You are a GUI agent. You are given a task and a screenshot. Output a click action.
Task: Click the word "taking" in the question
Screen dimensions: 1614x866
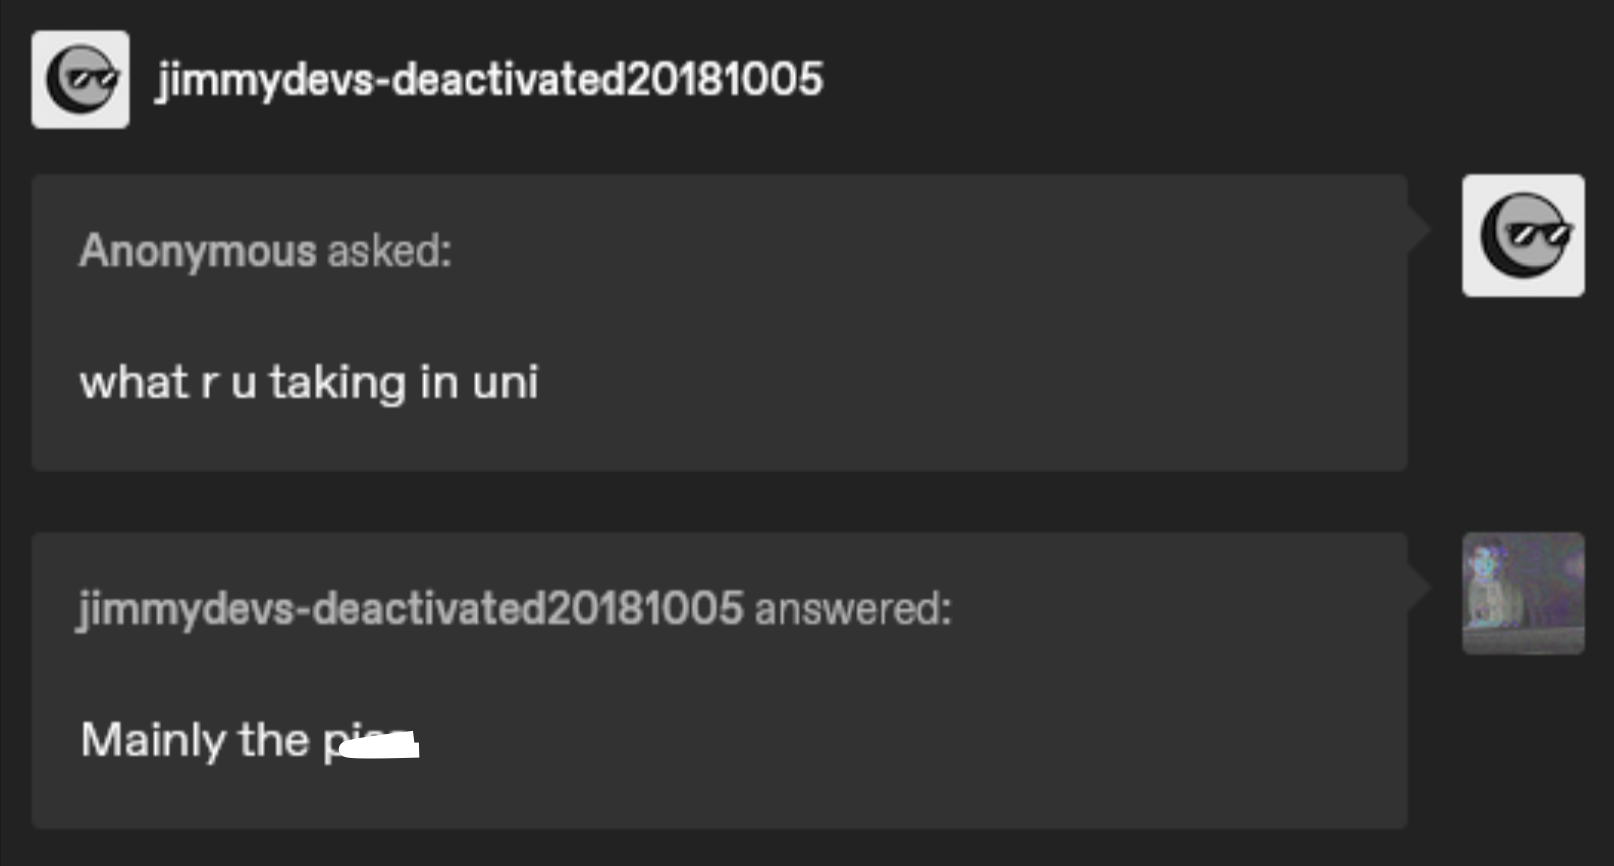click(336, 382)
